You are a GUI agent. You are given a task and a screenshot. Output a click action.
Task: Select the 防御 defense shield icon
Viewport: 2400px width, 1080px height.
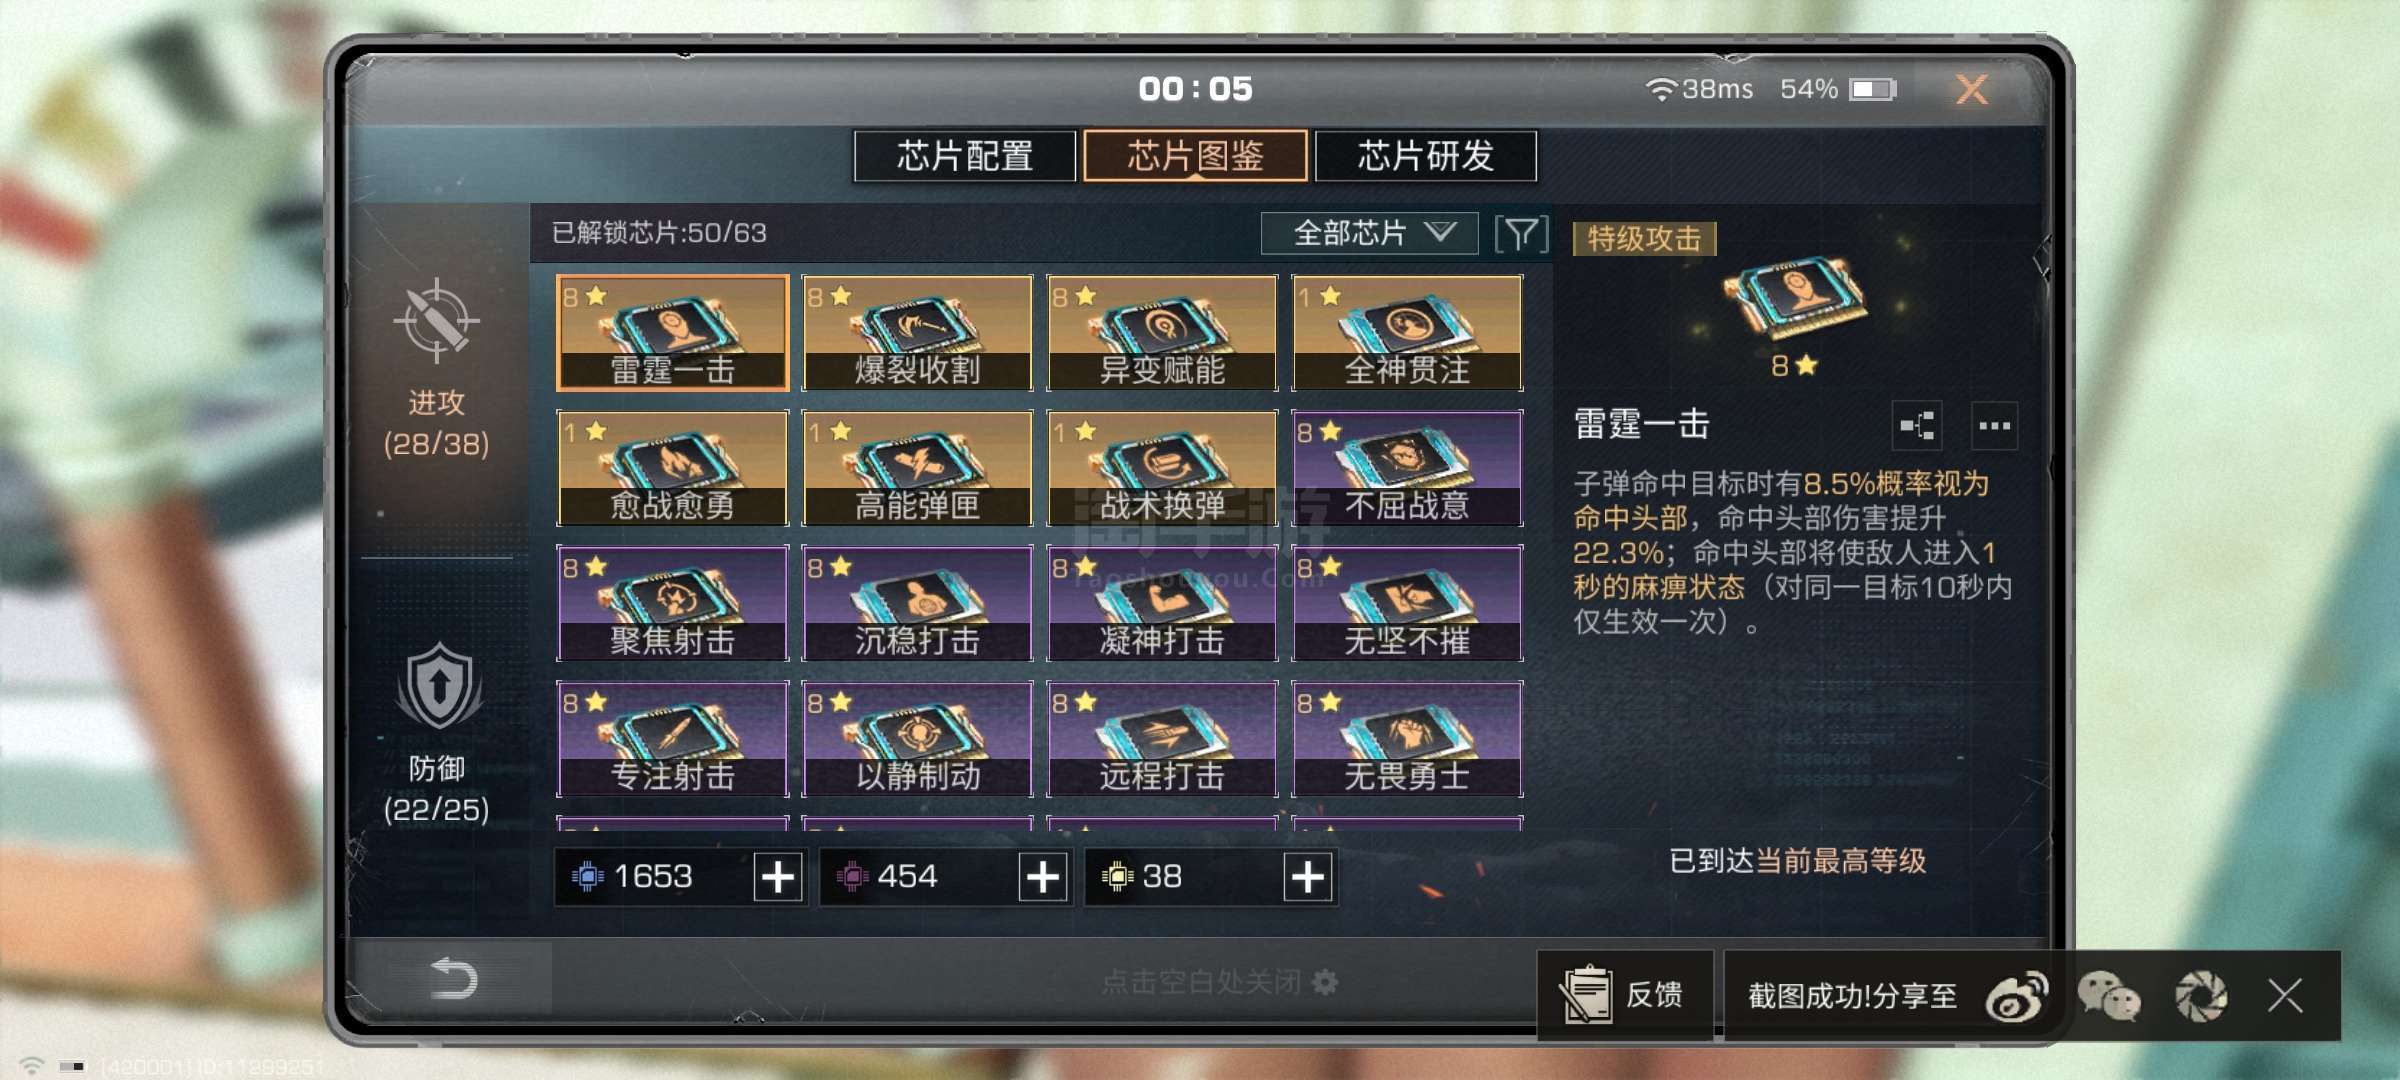[438, 686]
